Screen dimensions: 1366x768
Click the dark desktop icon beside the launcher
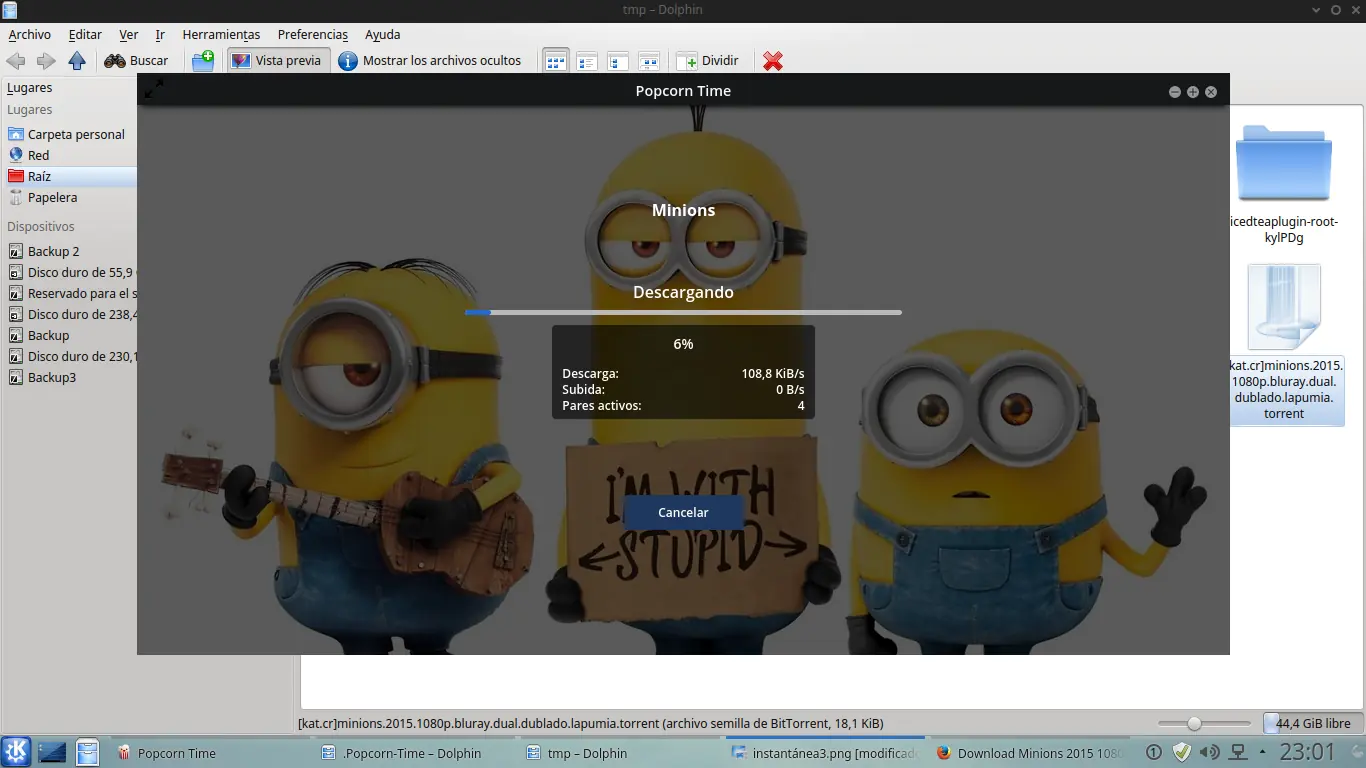click(x=52, y=752)
